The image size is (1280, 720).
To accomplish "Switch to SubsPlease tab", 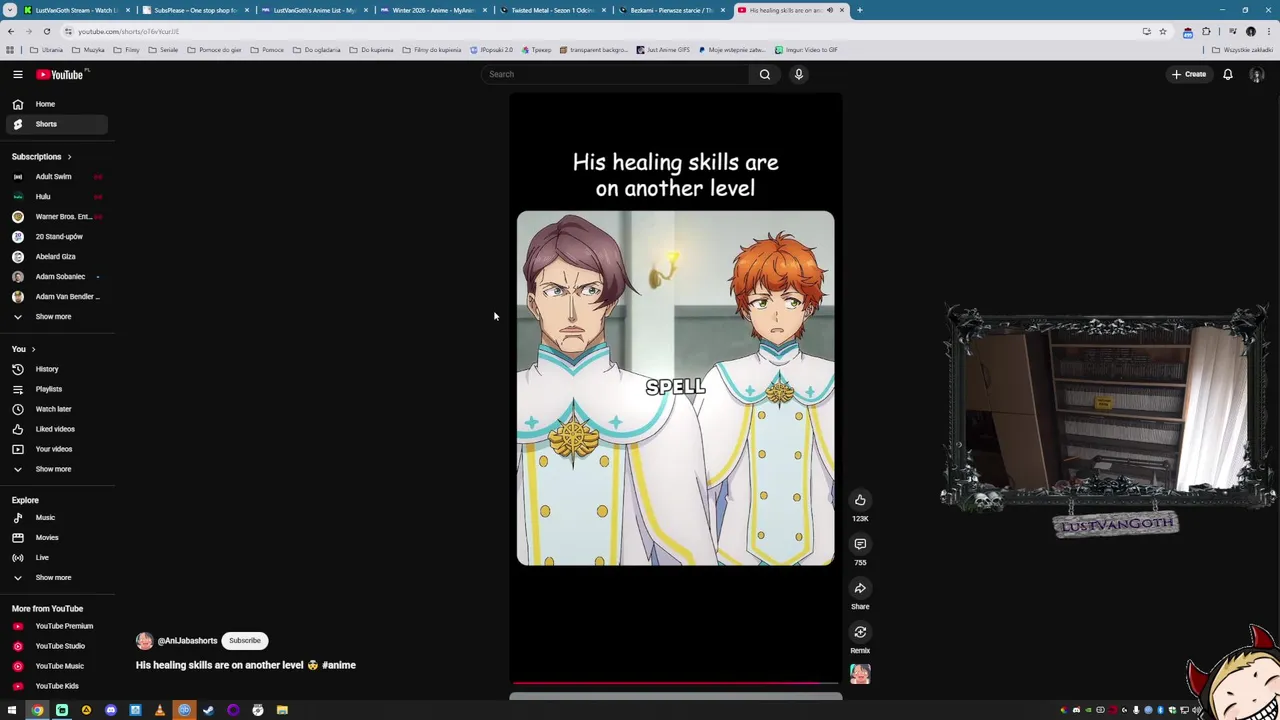I will click(195, 10).
